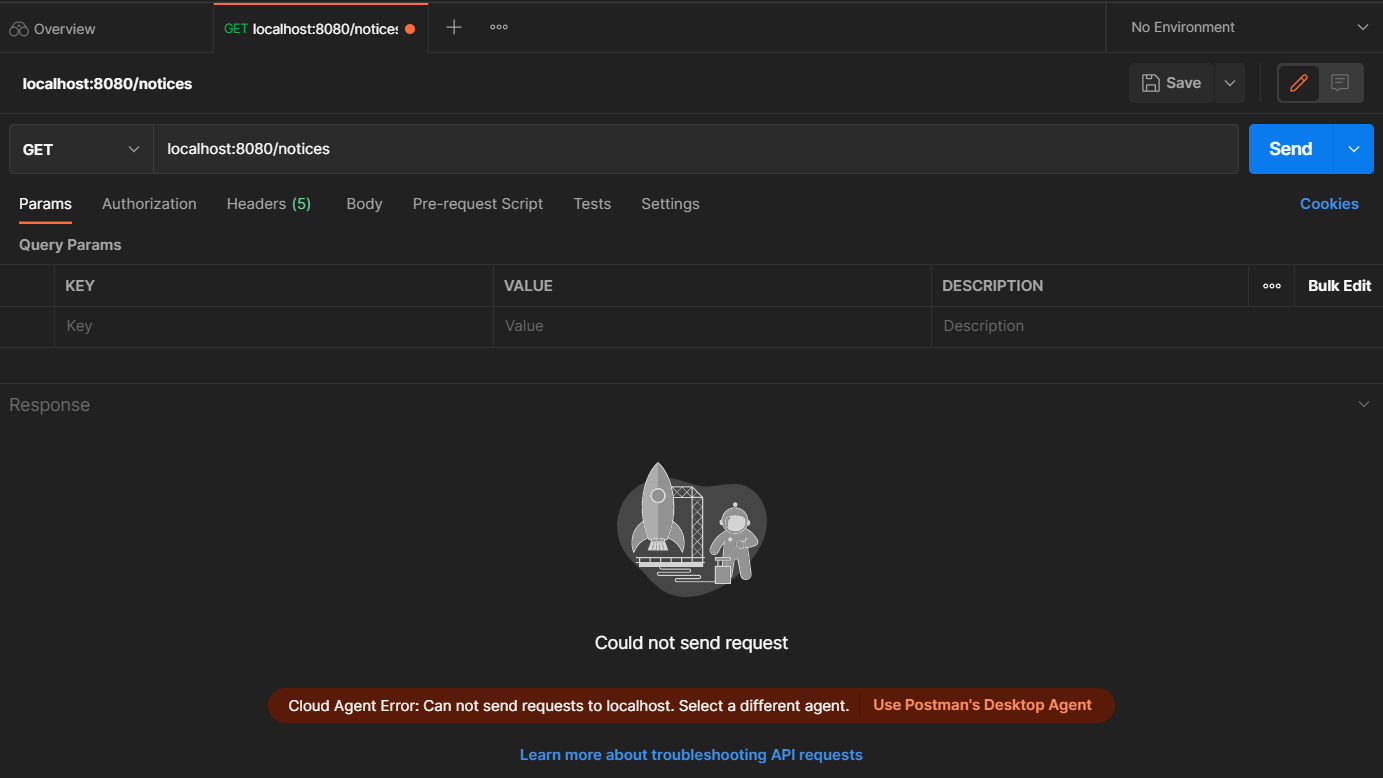Click the DESCRIPTION column header
The height and width of the screenshot is (778, 1383).
(992, 286)
